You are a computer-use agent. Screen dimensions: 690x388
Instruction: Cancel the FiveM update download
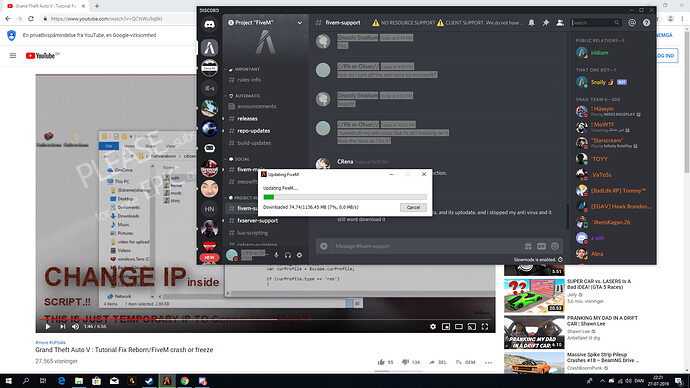pyautogui.click(x=413, y=207)
